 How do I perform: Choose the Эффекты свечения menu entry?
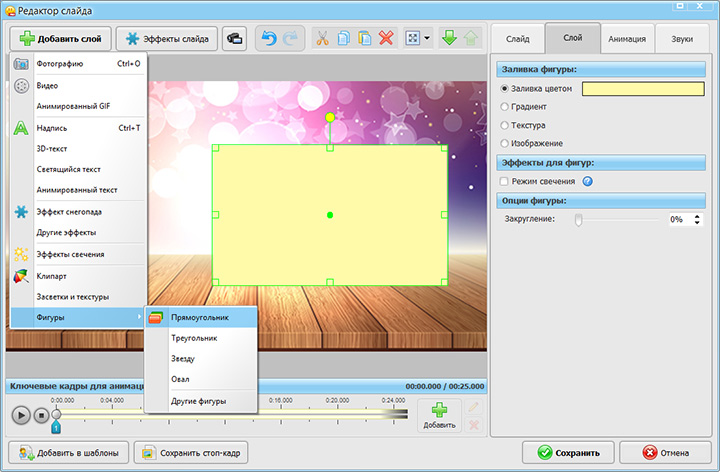point(78,254)
